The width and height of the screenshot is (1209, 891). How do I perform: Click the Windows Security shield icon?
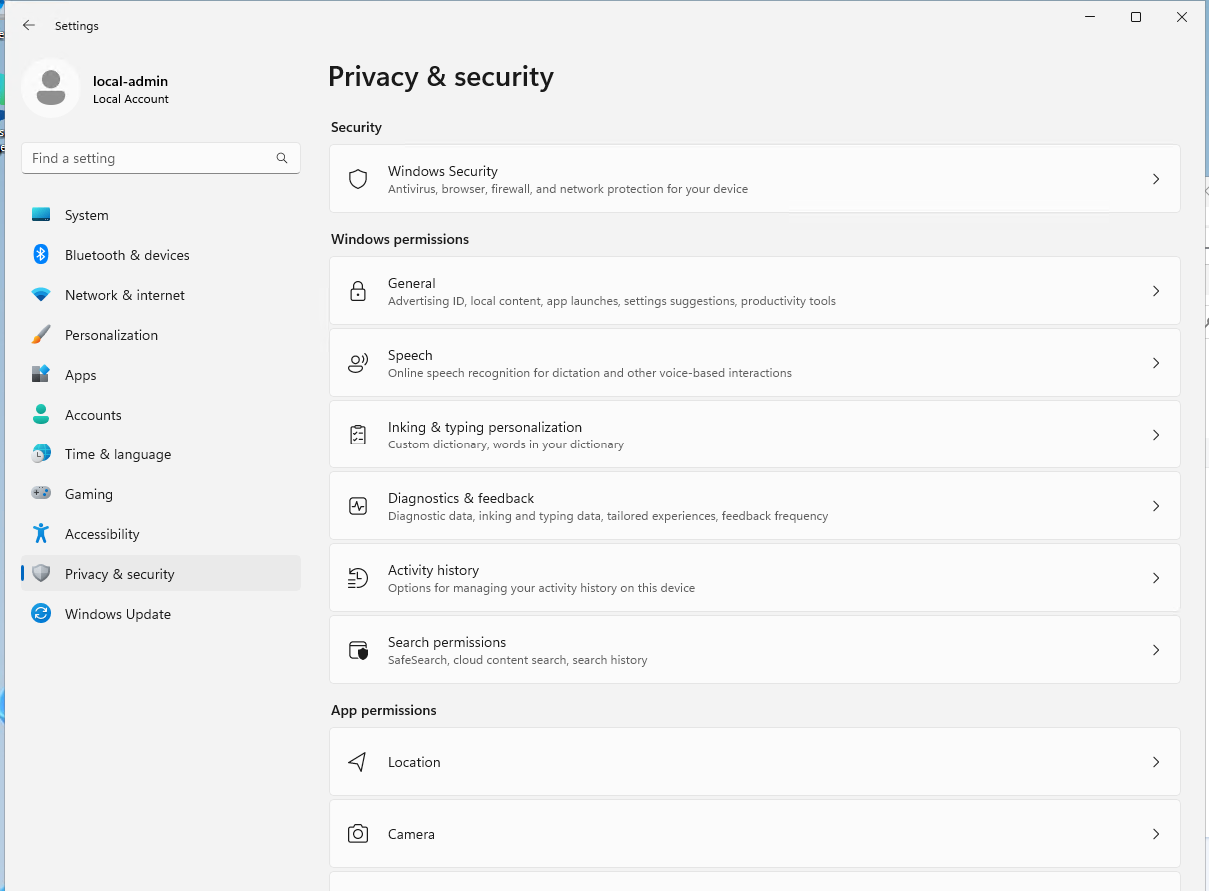(358, 179)
